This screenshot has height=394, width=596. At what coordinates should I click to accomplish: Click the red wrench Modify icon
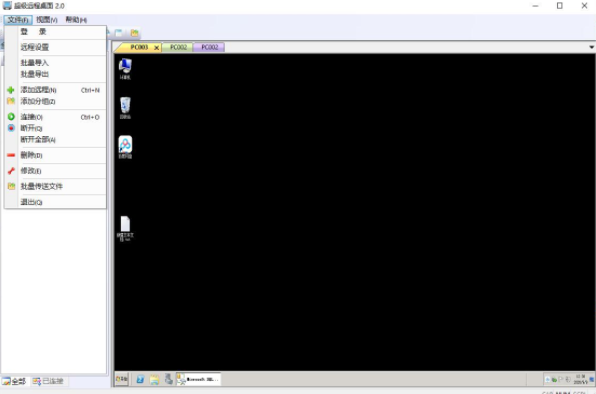11,171
